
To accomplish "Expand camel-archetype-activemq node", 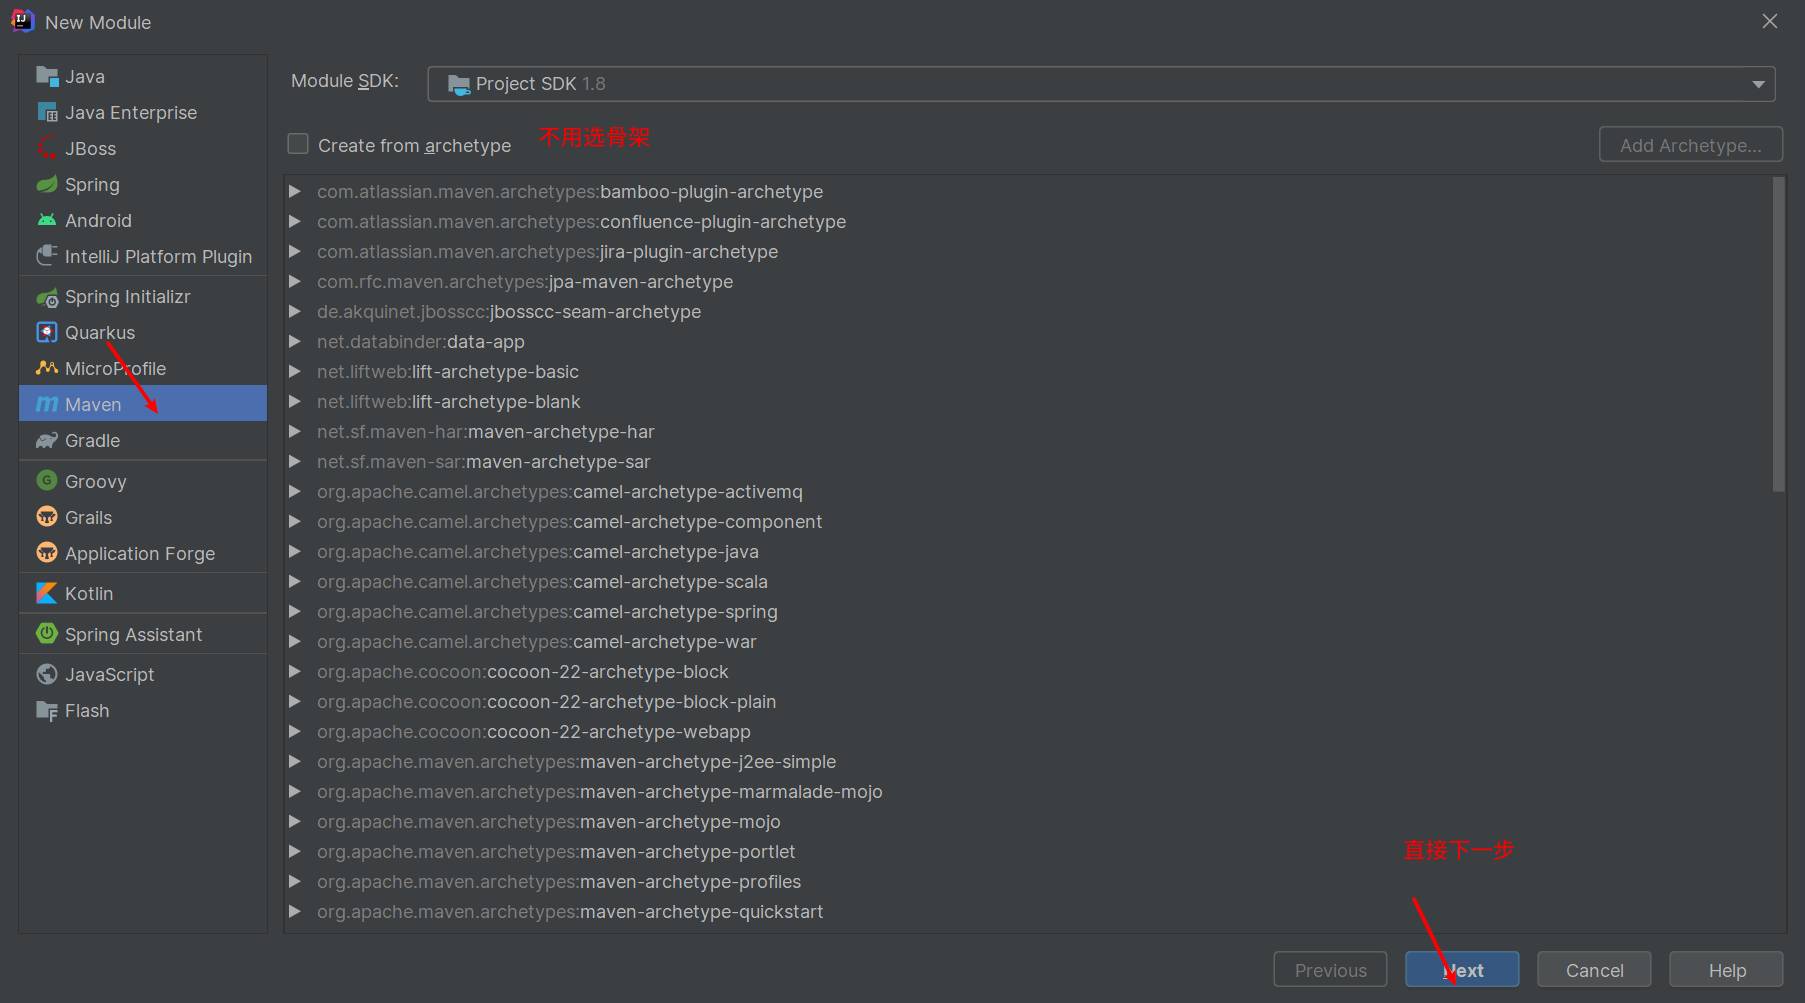I will tap(295, 491).
